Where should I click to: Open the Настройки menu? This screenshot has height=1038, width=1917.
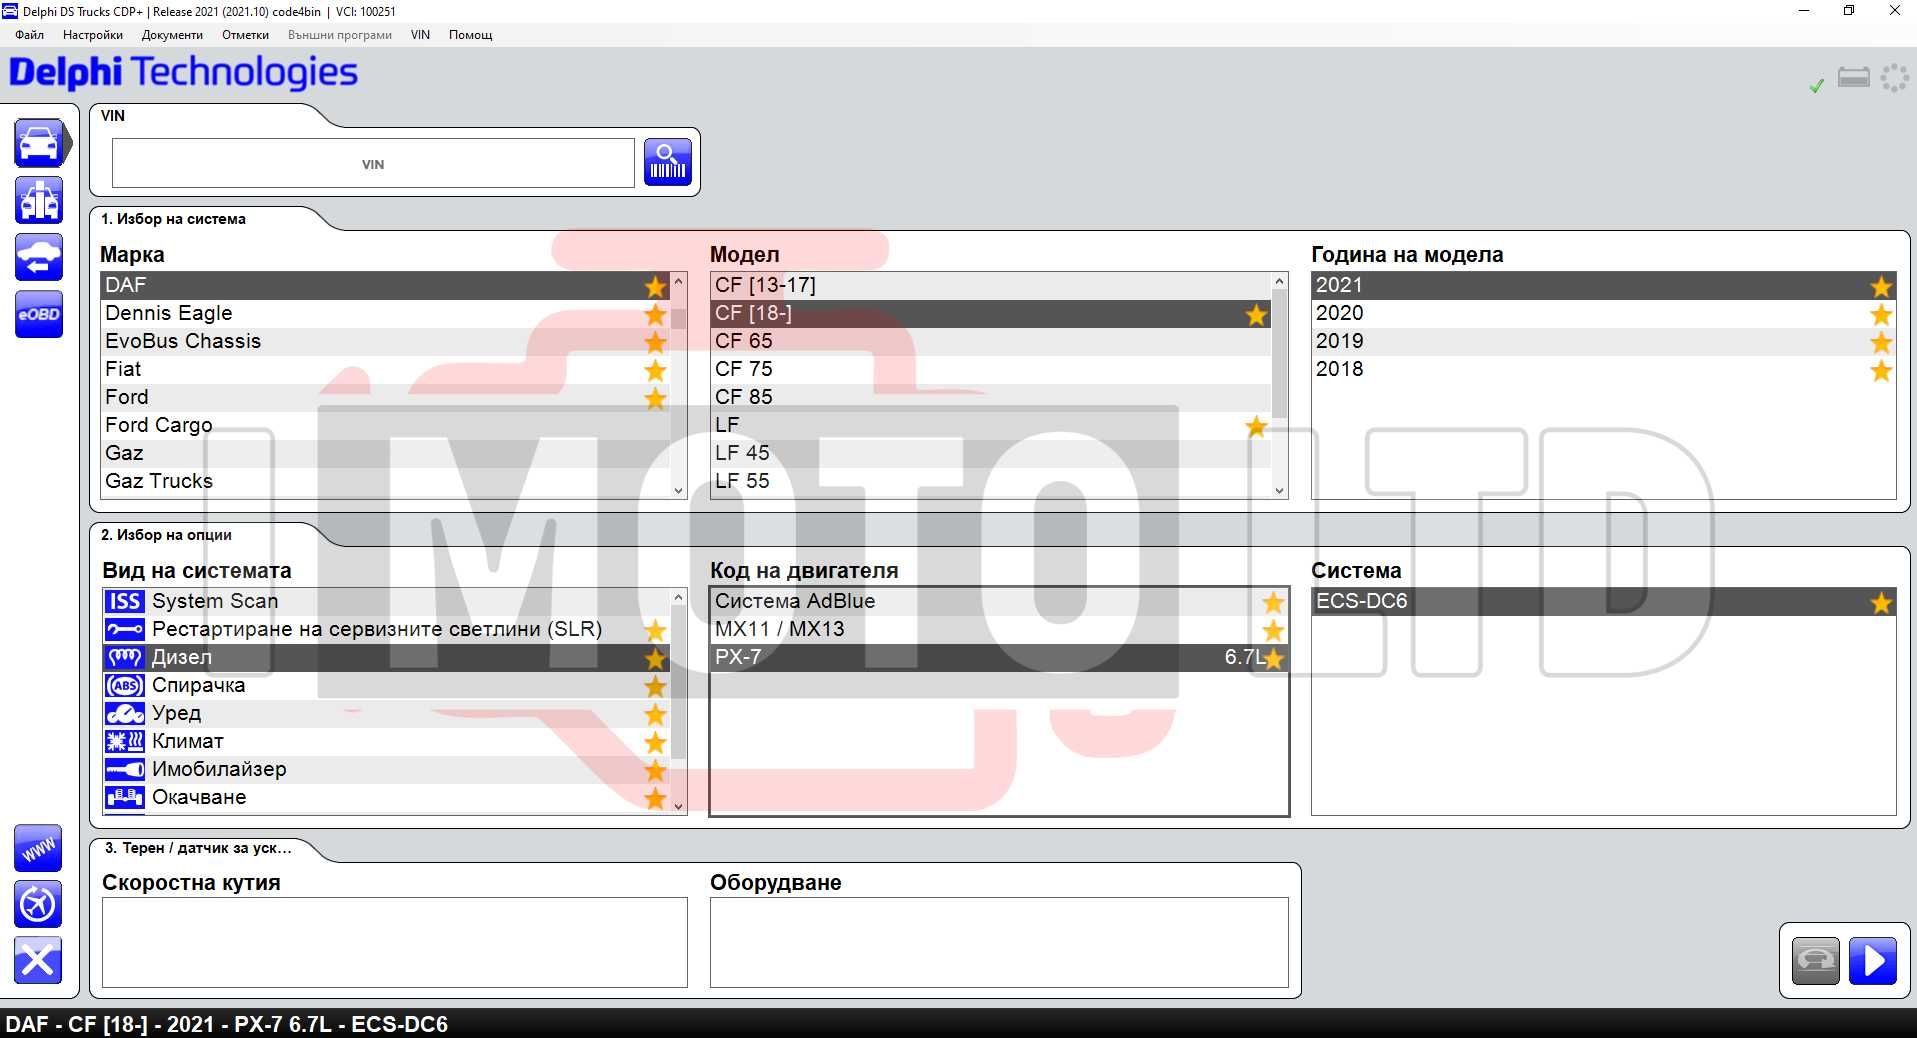click(93, 34)
